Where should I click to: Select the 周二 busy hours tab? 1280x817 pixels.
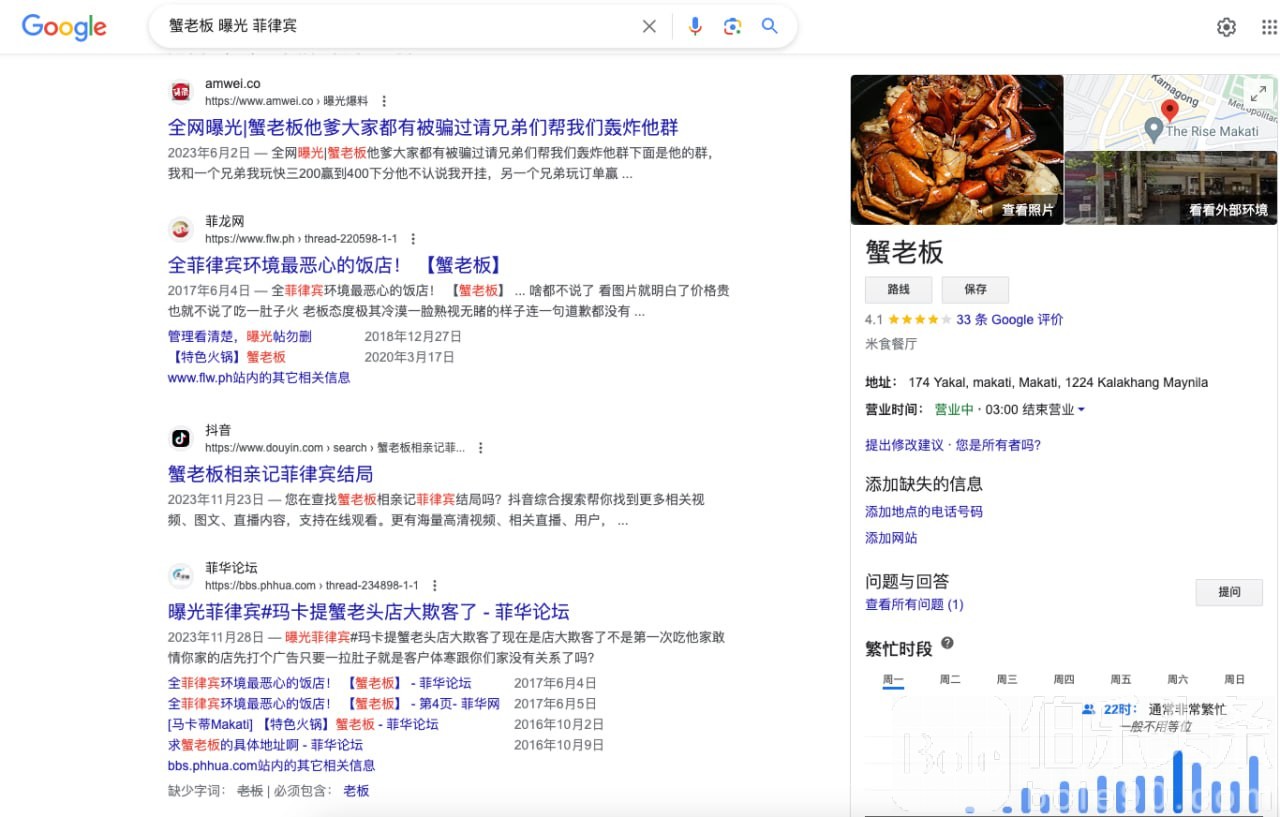pyautogui.click(x=950, y=680)
